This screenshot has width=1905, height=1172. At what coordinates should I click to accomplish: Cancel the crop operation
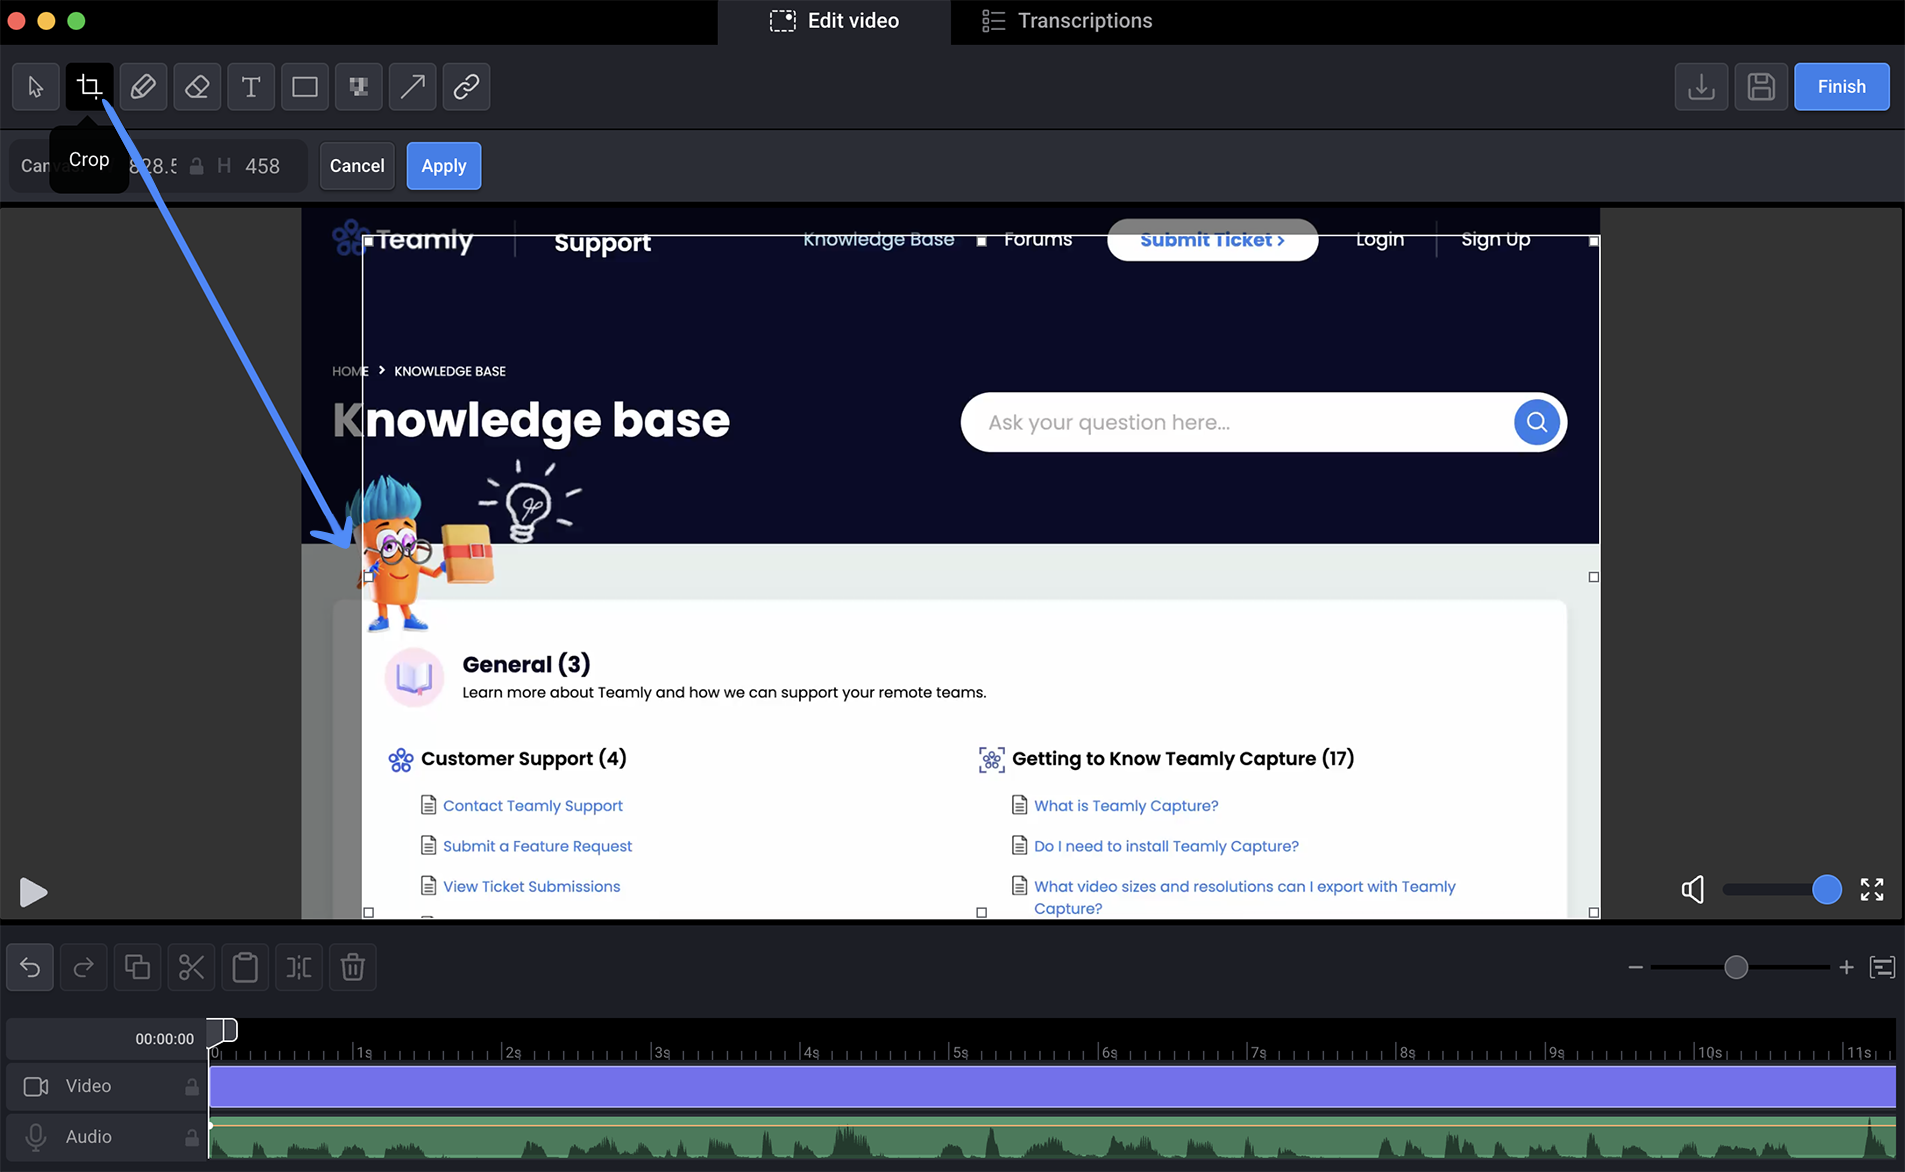coord(357,166)
